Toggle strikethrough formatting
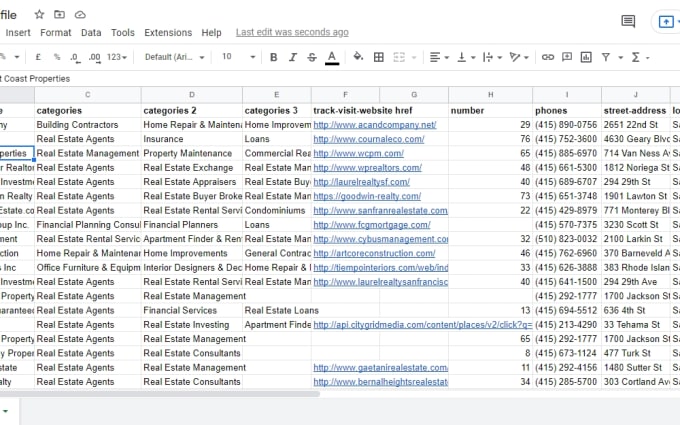The height and width of the screenshot is (425, 680). pyautogui.click(x=312, y=57)
